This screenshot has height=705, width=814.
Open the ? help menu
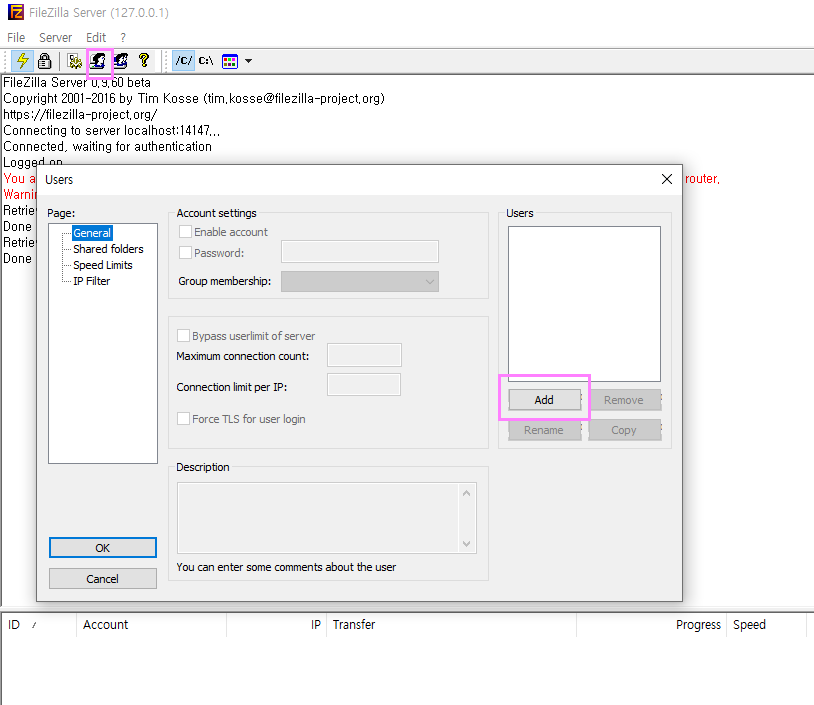click(x=123, y=37)
